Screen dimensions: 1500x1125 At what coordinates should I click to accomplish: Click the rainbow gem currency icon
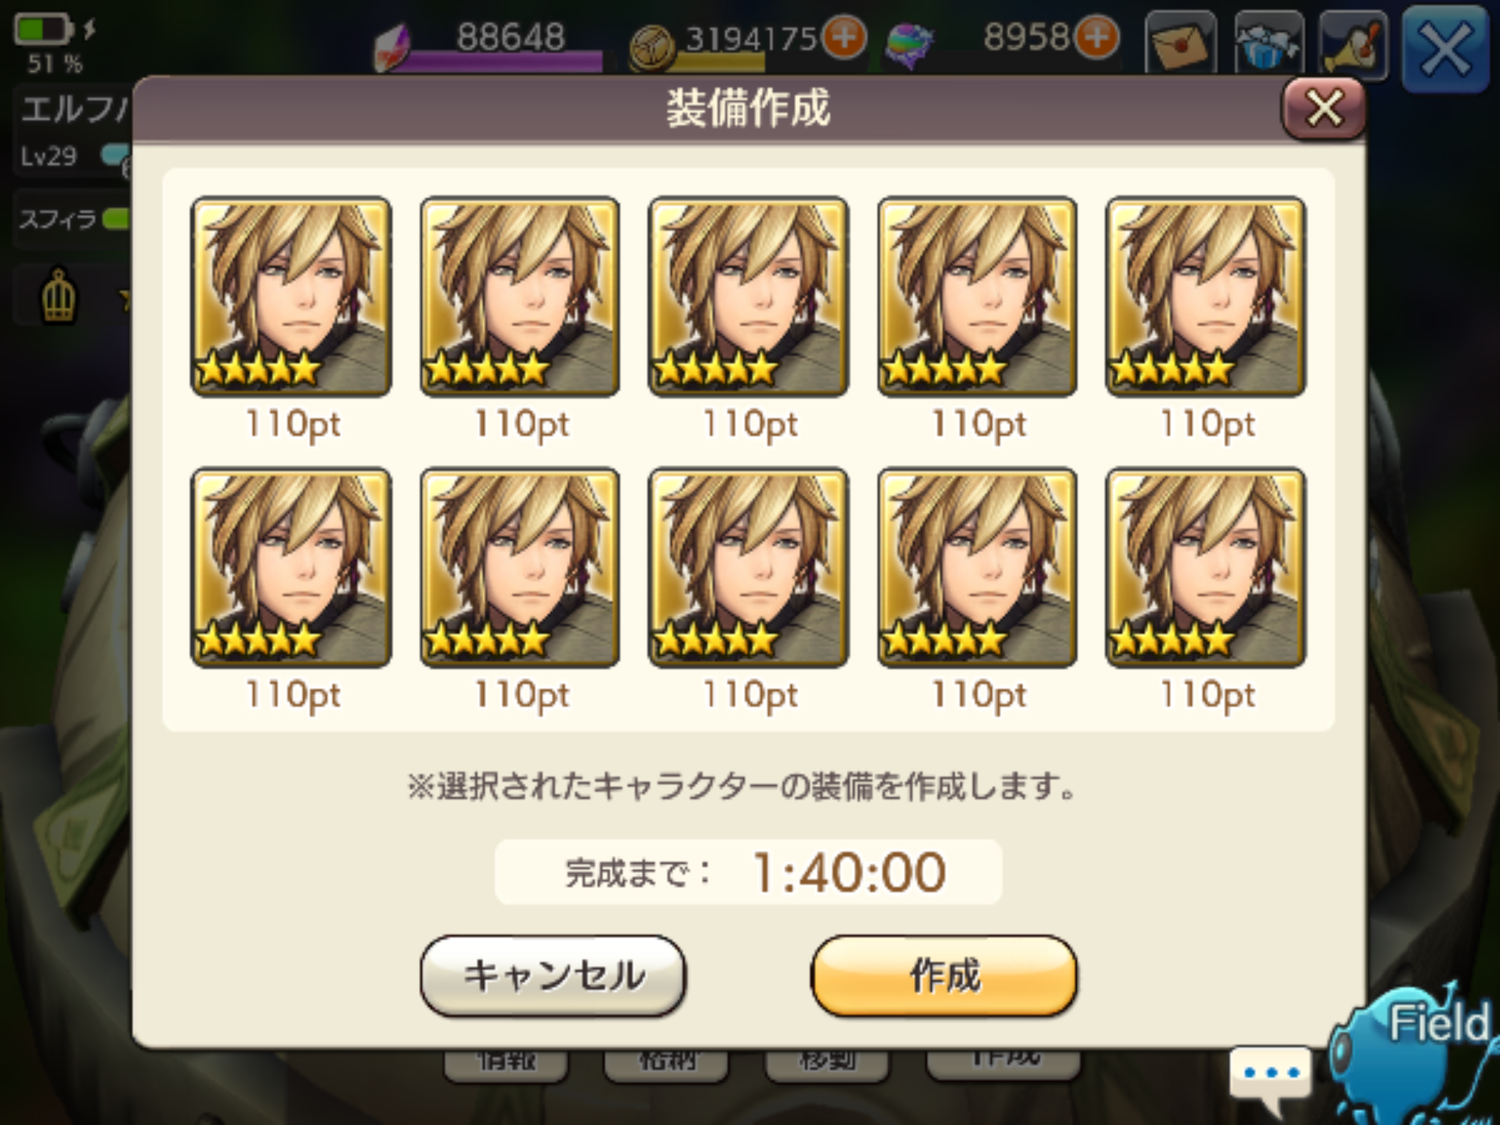tap(910, 45)
